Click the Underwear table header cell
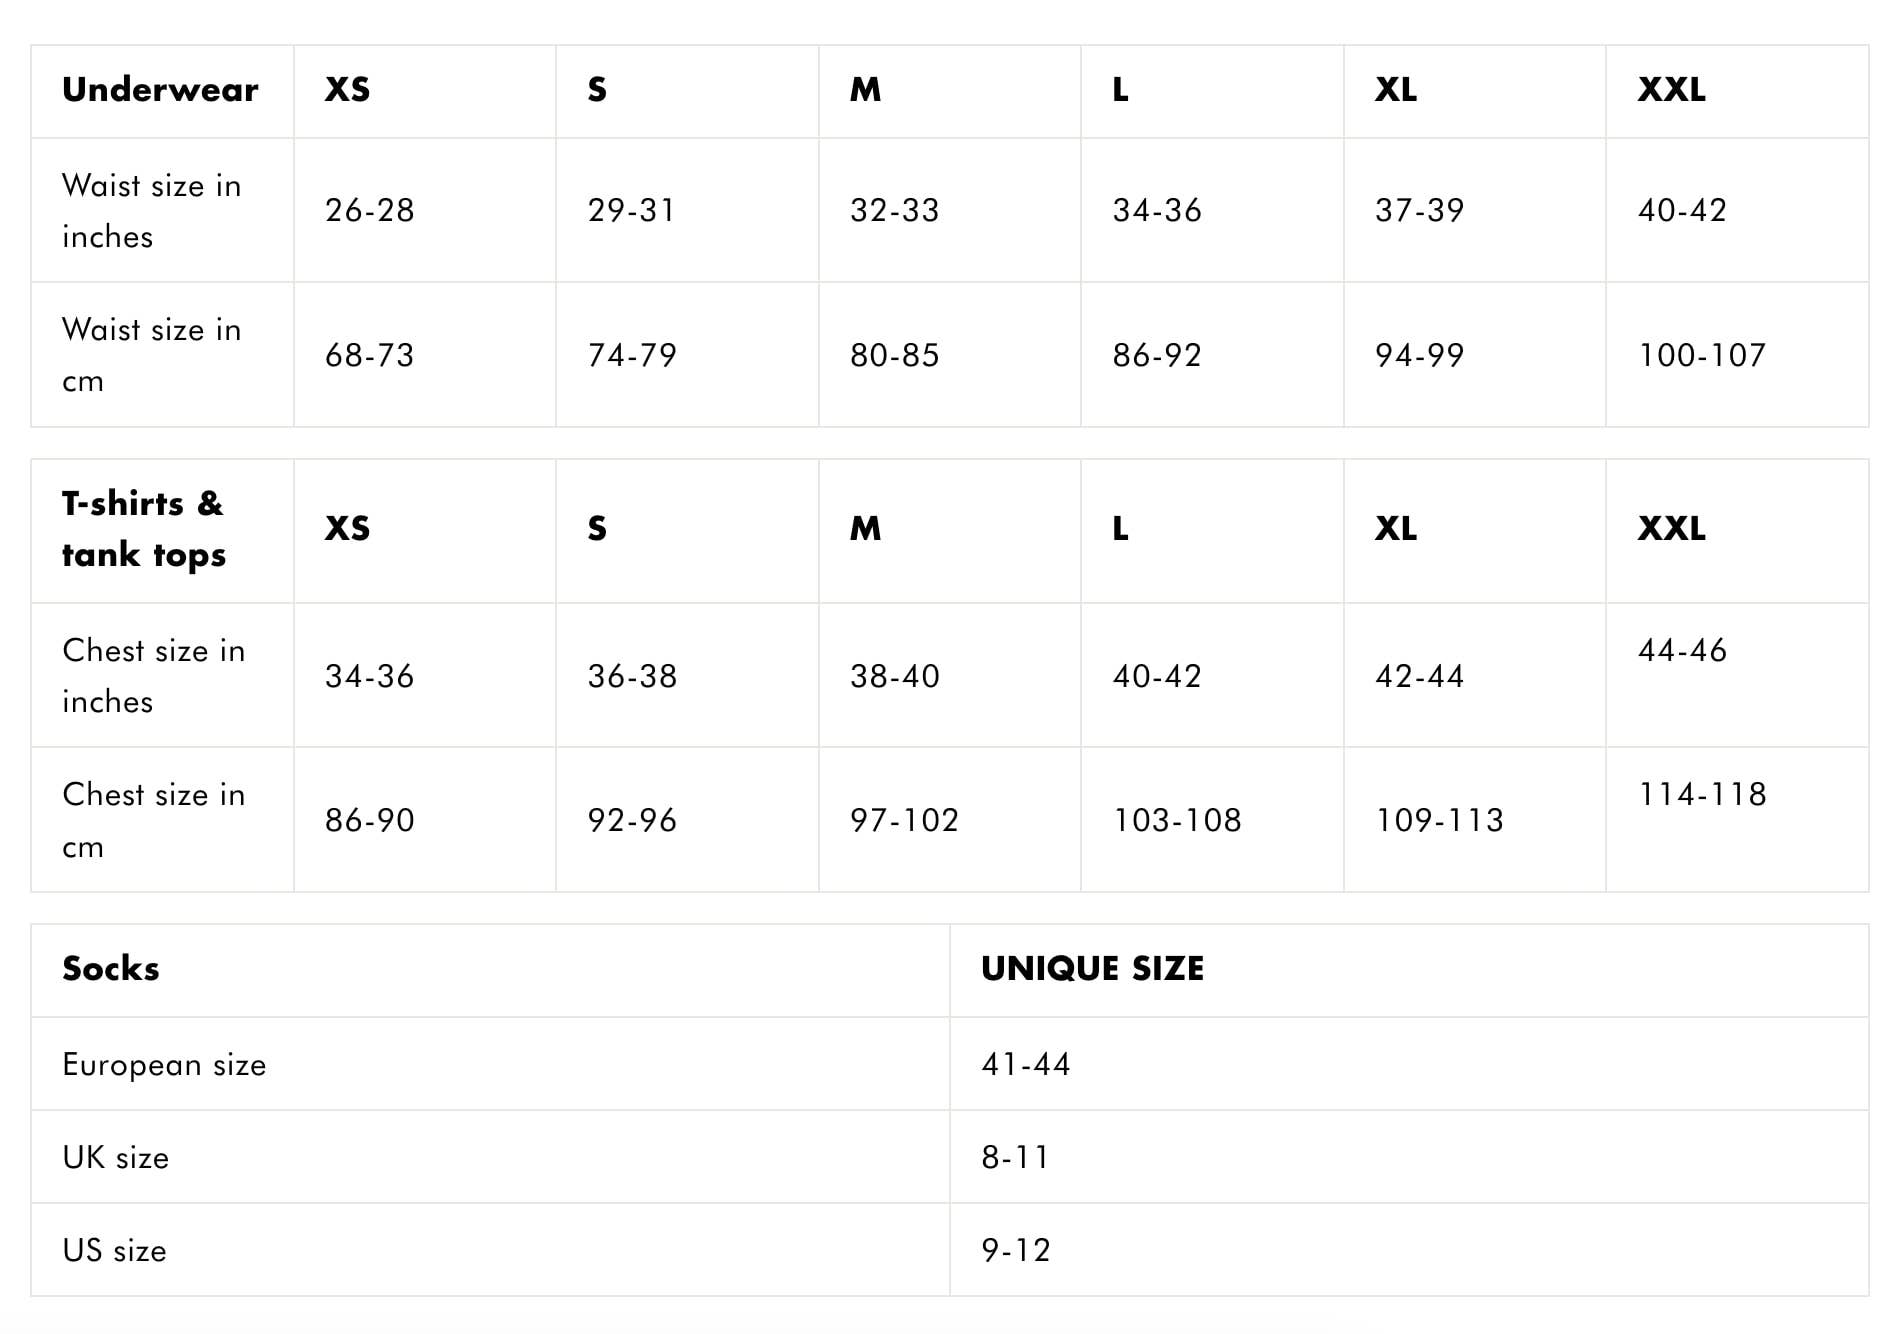The height and width of the screenshot is (1334, 1900). pos(160,90)
